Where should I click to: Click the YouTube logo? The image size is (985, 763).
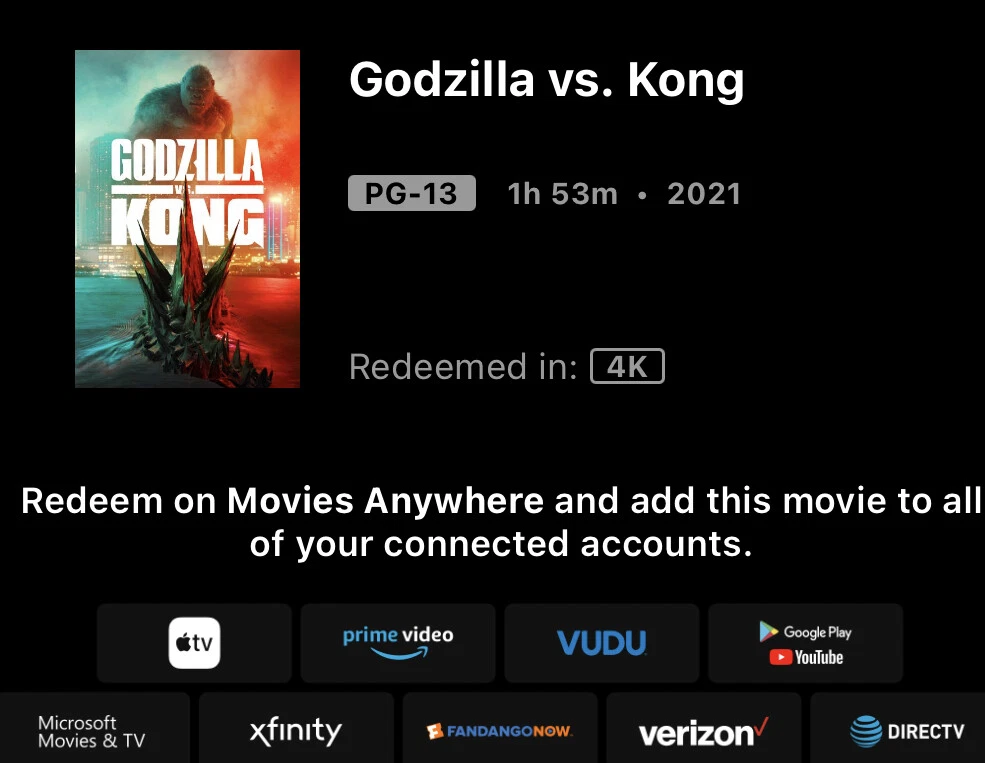[x=806, y=657]
